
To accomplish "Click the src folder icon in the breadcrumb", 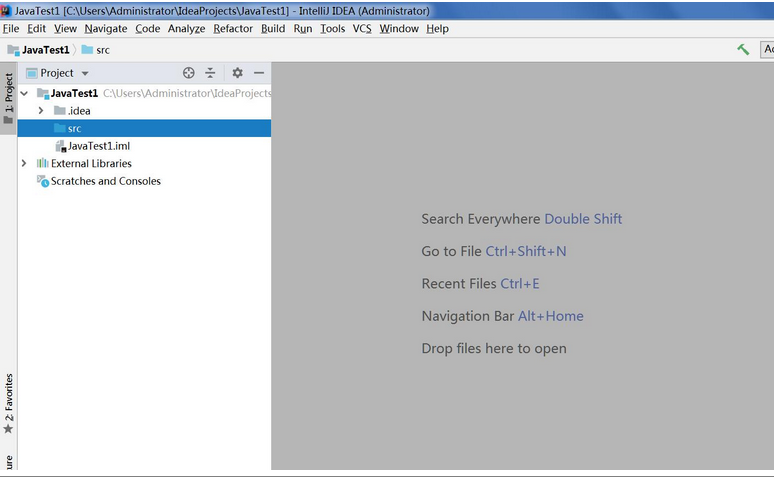I will point(87,49).
